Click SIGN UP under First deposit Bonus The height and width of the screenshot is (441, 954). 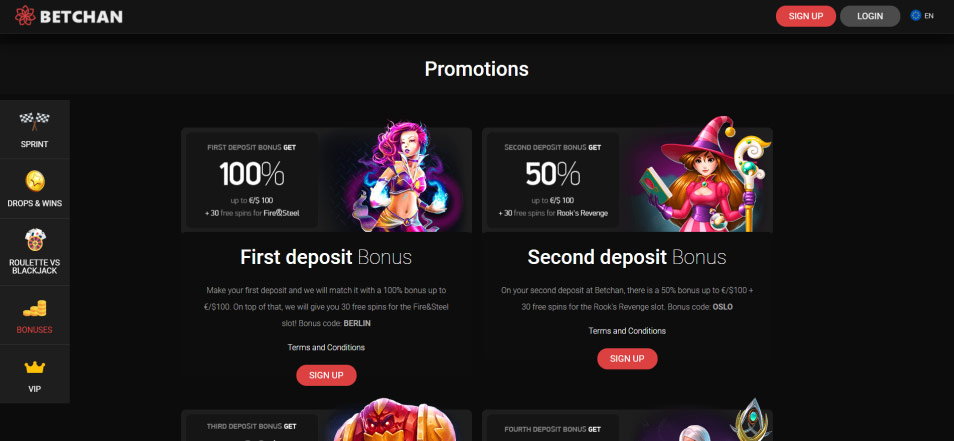click(326, 375)
